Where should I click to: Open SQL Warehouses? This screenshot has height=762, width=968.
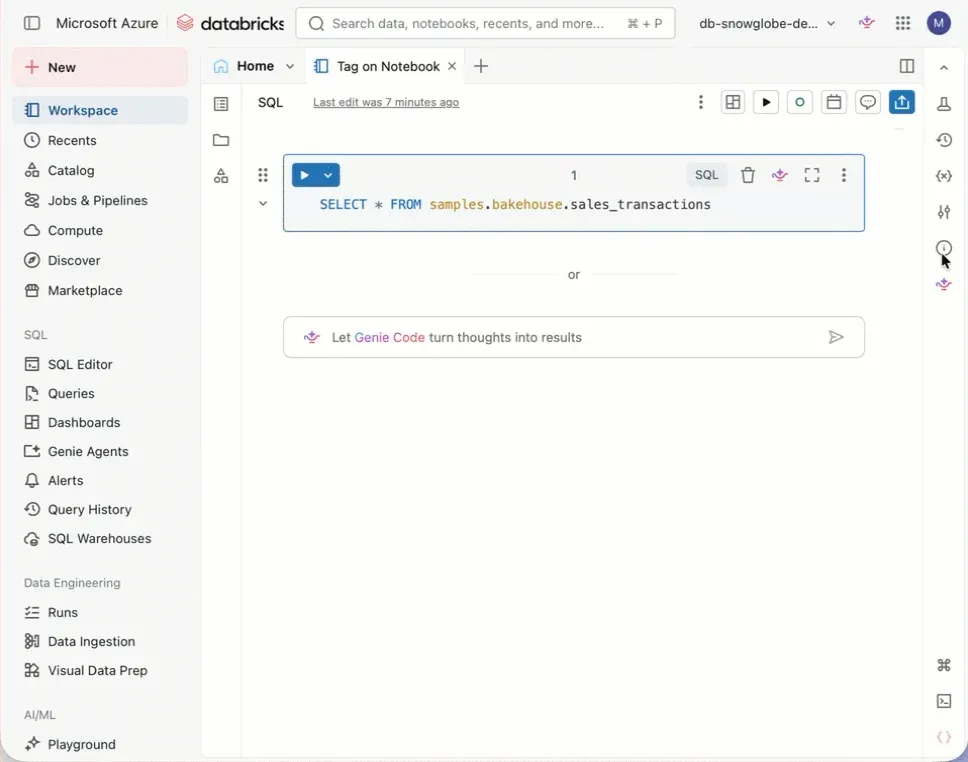coord(100,538)
